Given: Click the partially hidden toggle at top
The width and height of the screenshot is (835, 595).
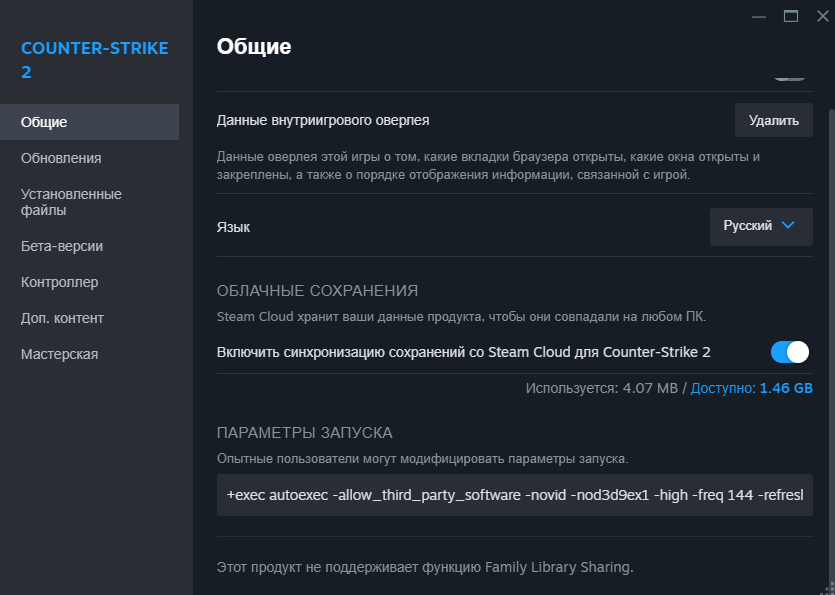Looking at the screenshot, I should [790, 78].
